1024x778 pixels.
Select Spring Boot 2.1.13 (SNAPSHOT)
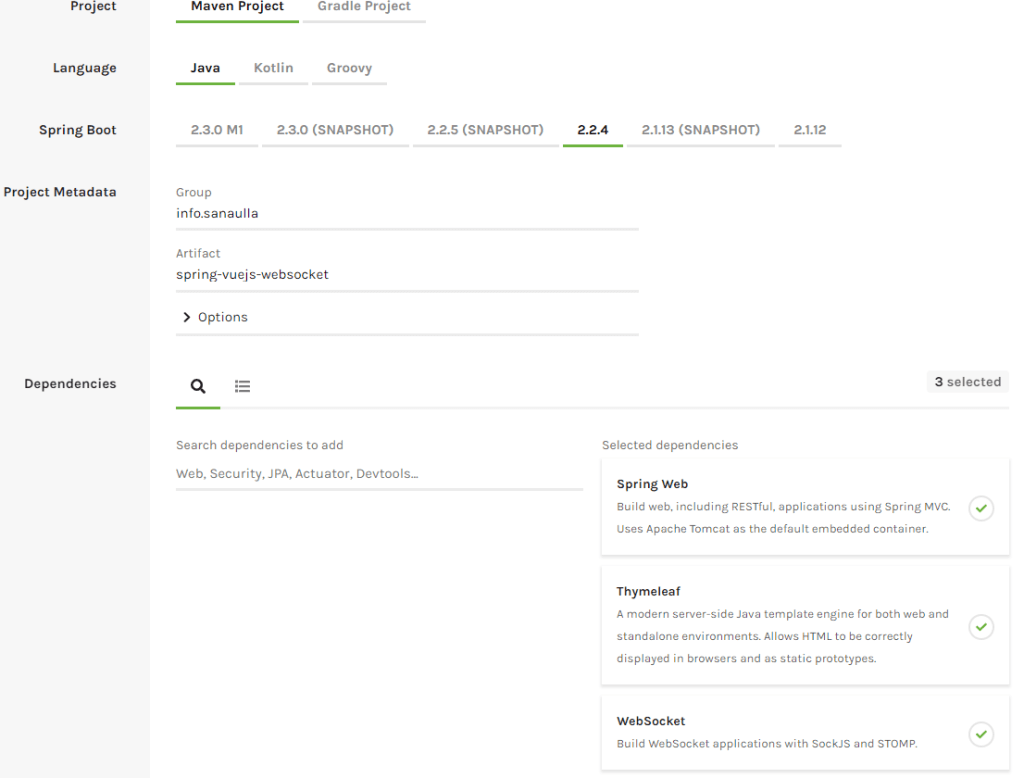coord(701,130)
